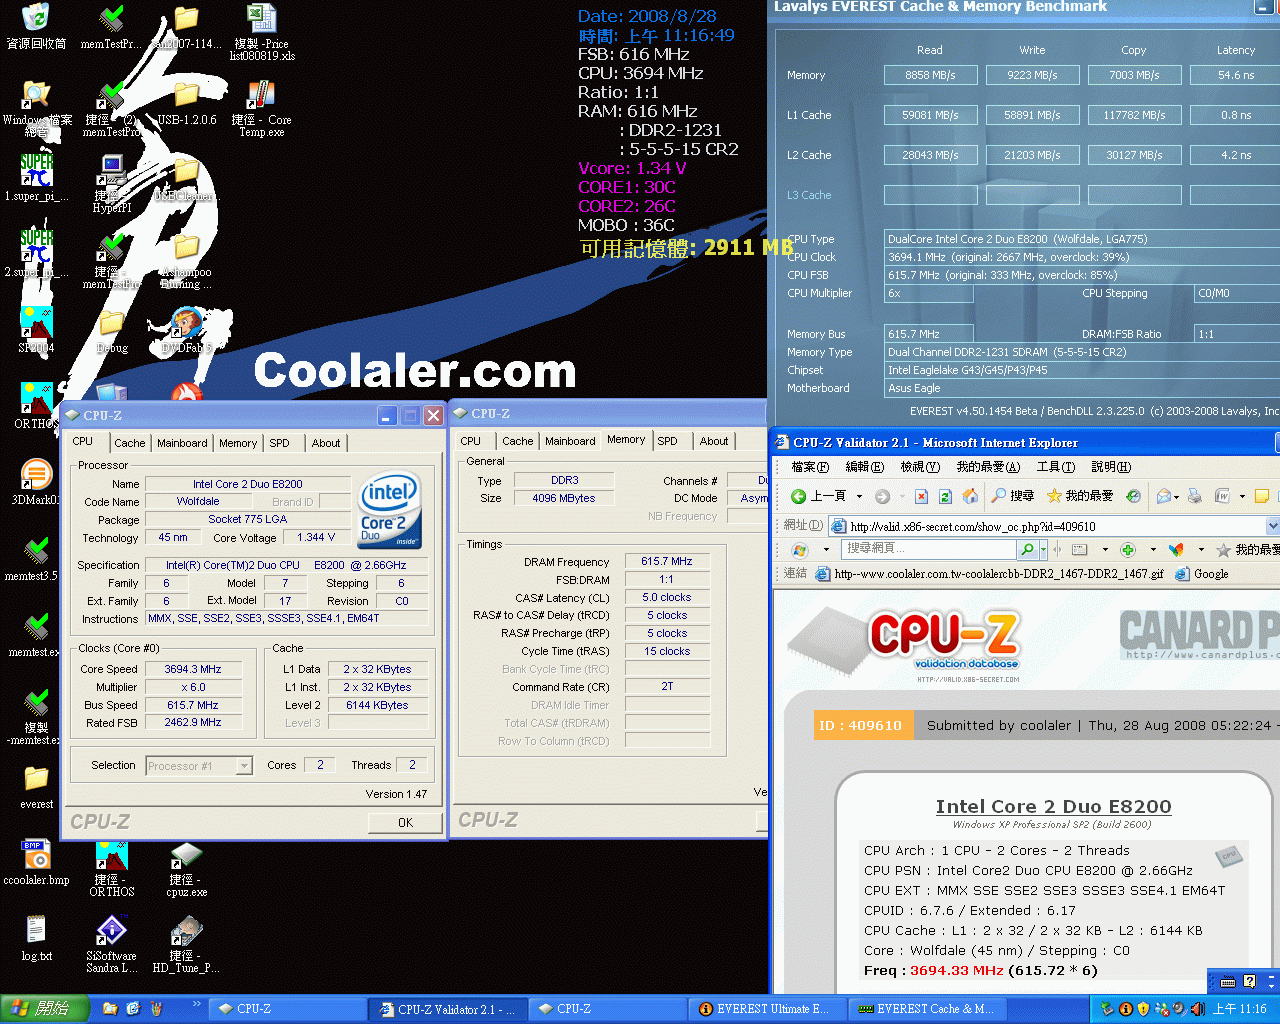Click Google link in IE Links bar

coord(1202,574)
